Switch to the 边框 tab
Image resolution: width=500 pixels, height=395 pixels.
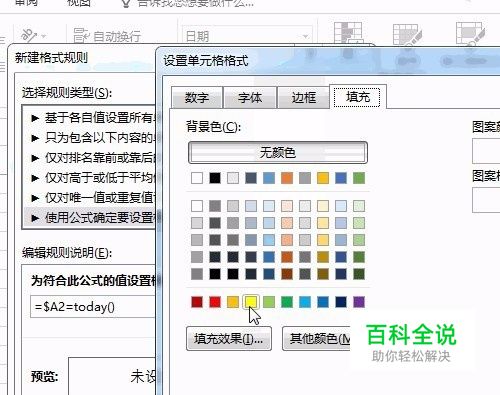click(303, 98)
